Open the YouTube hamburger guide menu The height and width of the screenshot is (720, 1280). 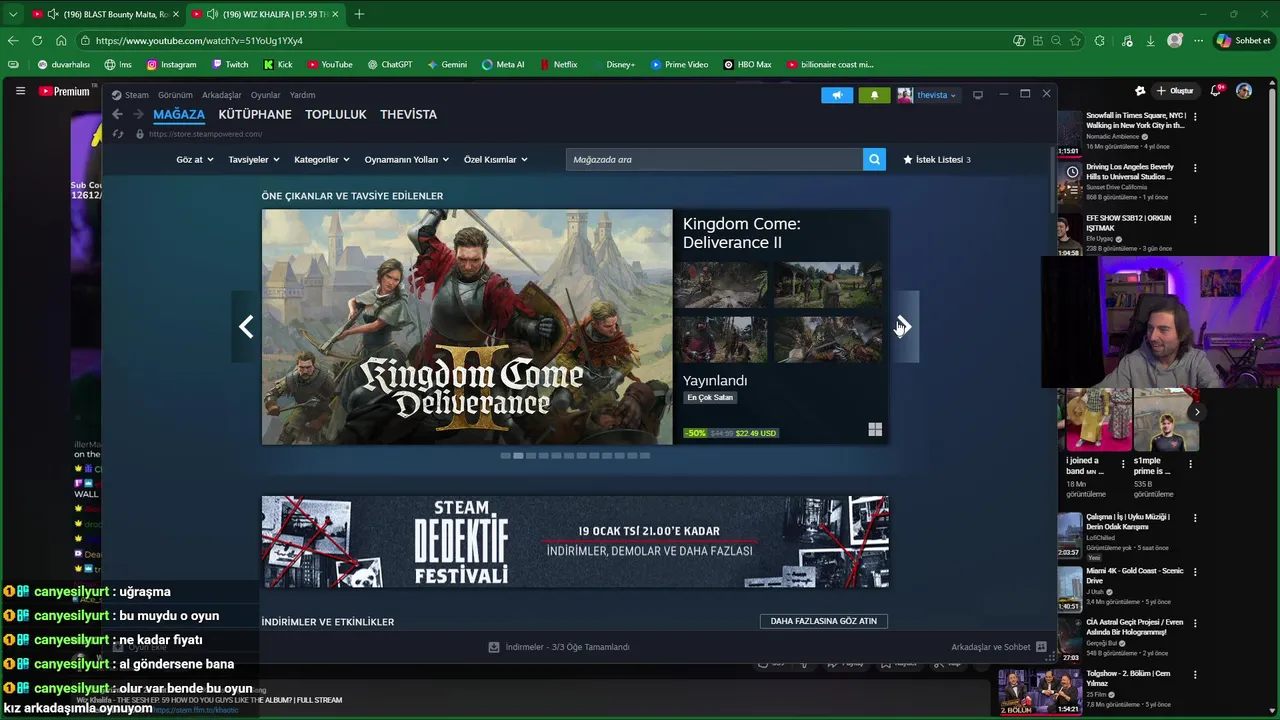pyautogui.click(x=20, y=91)
